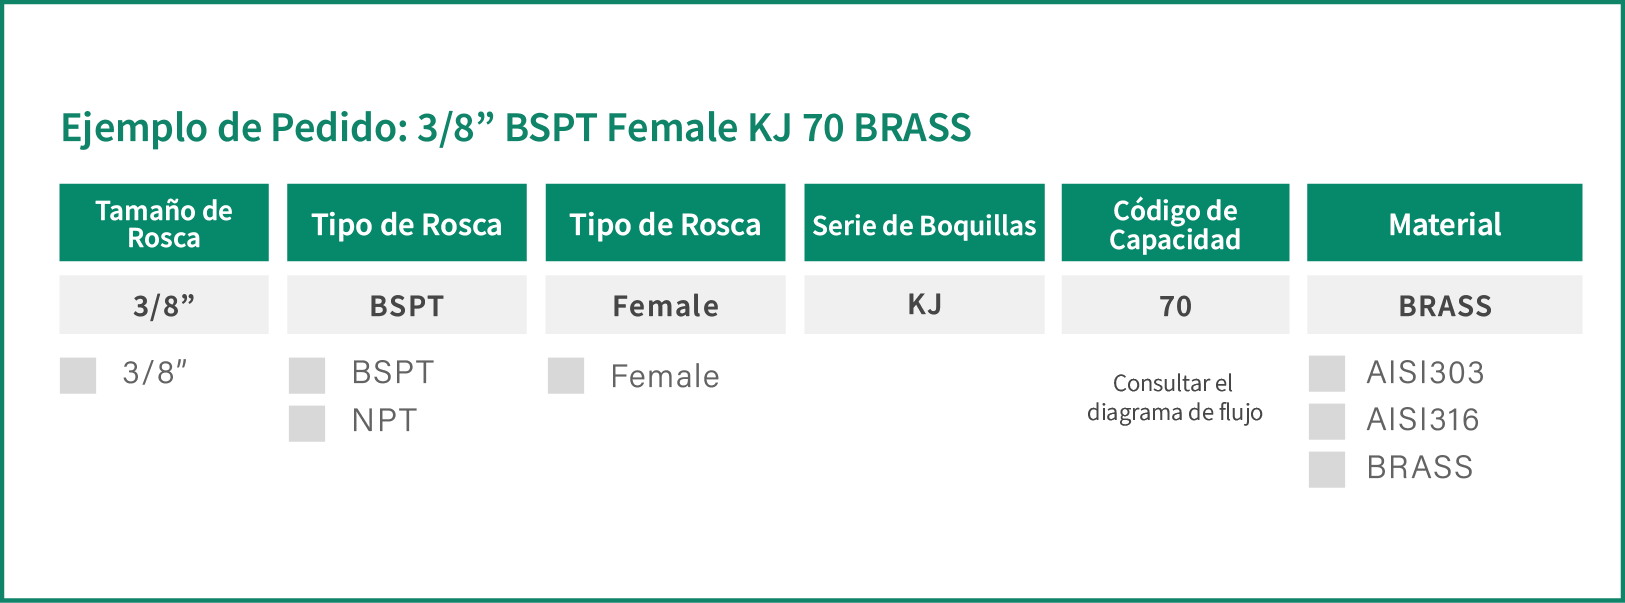Image resolution: width=1625 pixels, height=603 pixels.
Task: Select the KJ series value cell
Action: [924, 305]
